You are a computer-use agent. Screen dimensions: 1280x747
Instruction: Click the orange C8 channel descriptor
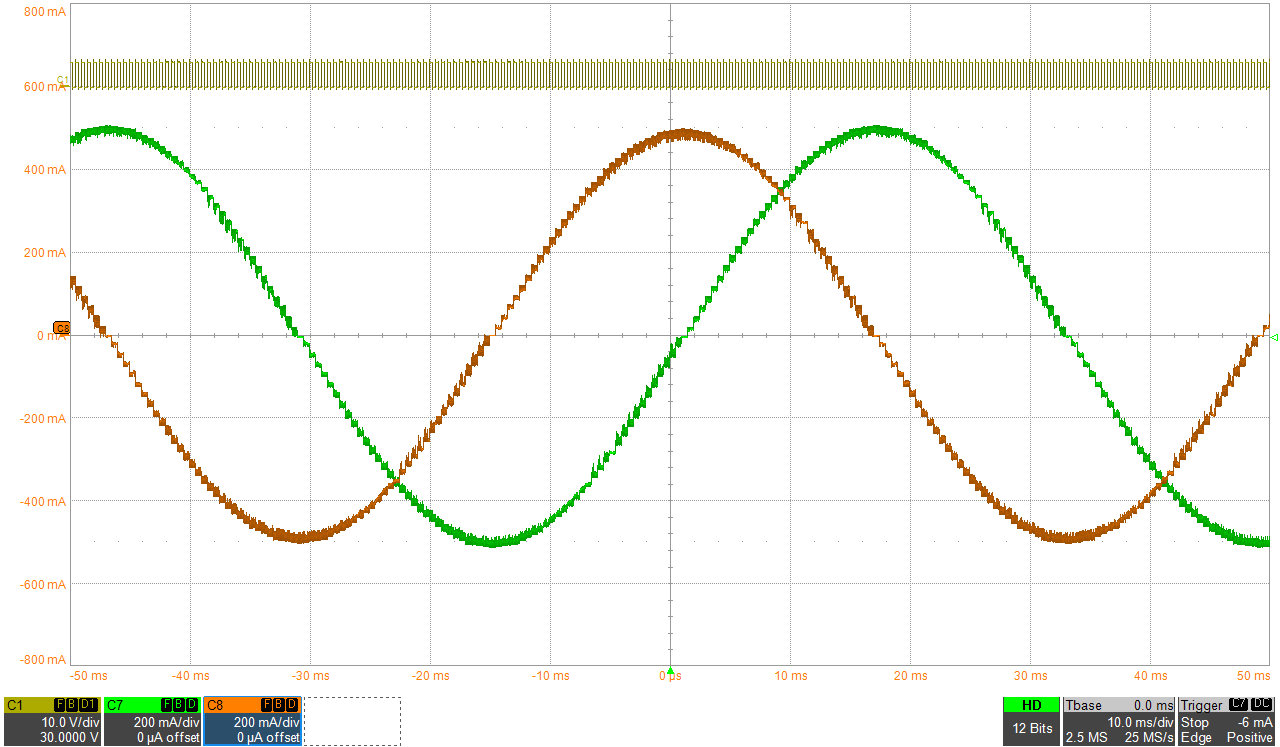[x=252, y=721]
